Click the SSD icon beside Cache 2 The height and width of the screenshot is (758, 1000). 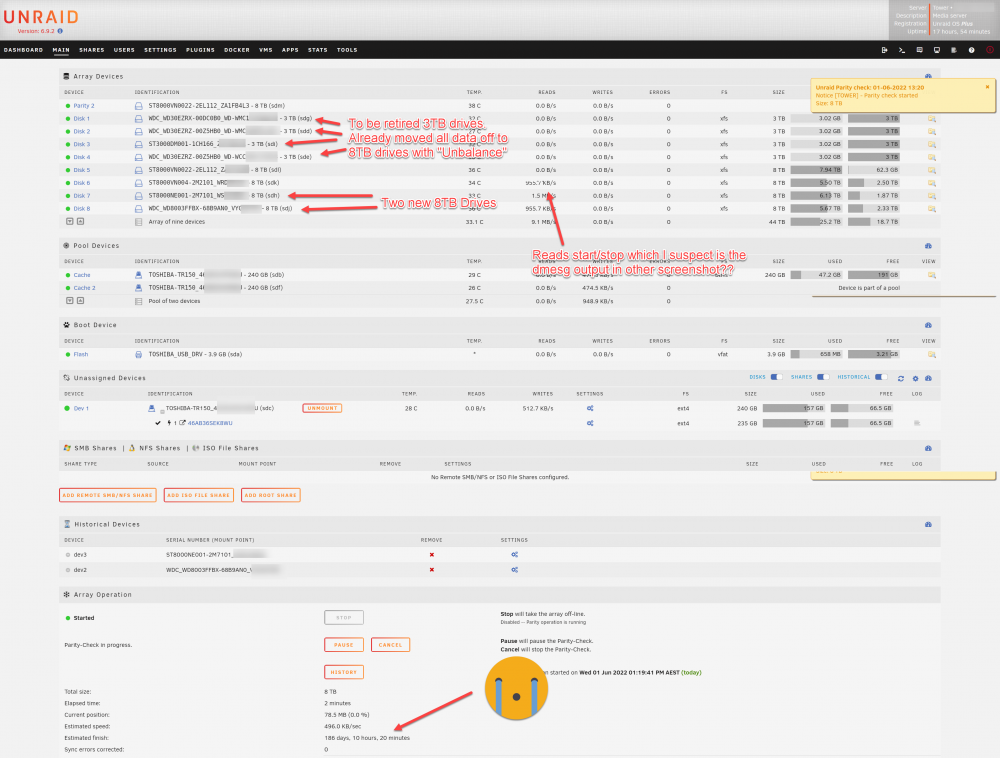pyautogui.click(x=138, y=288)
